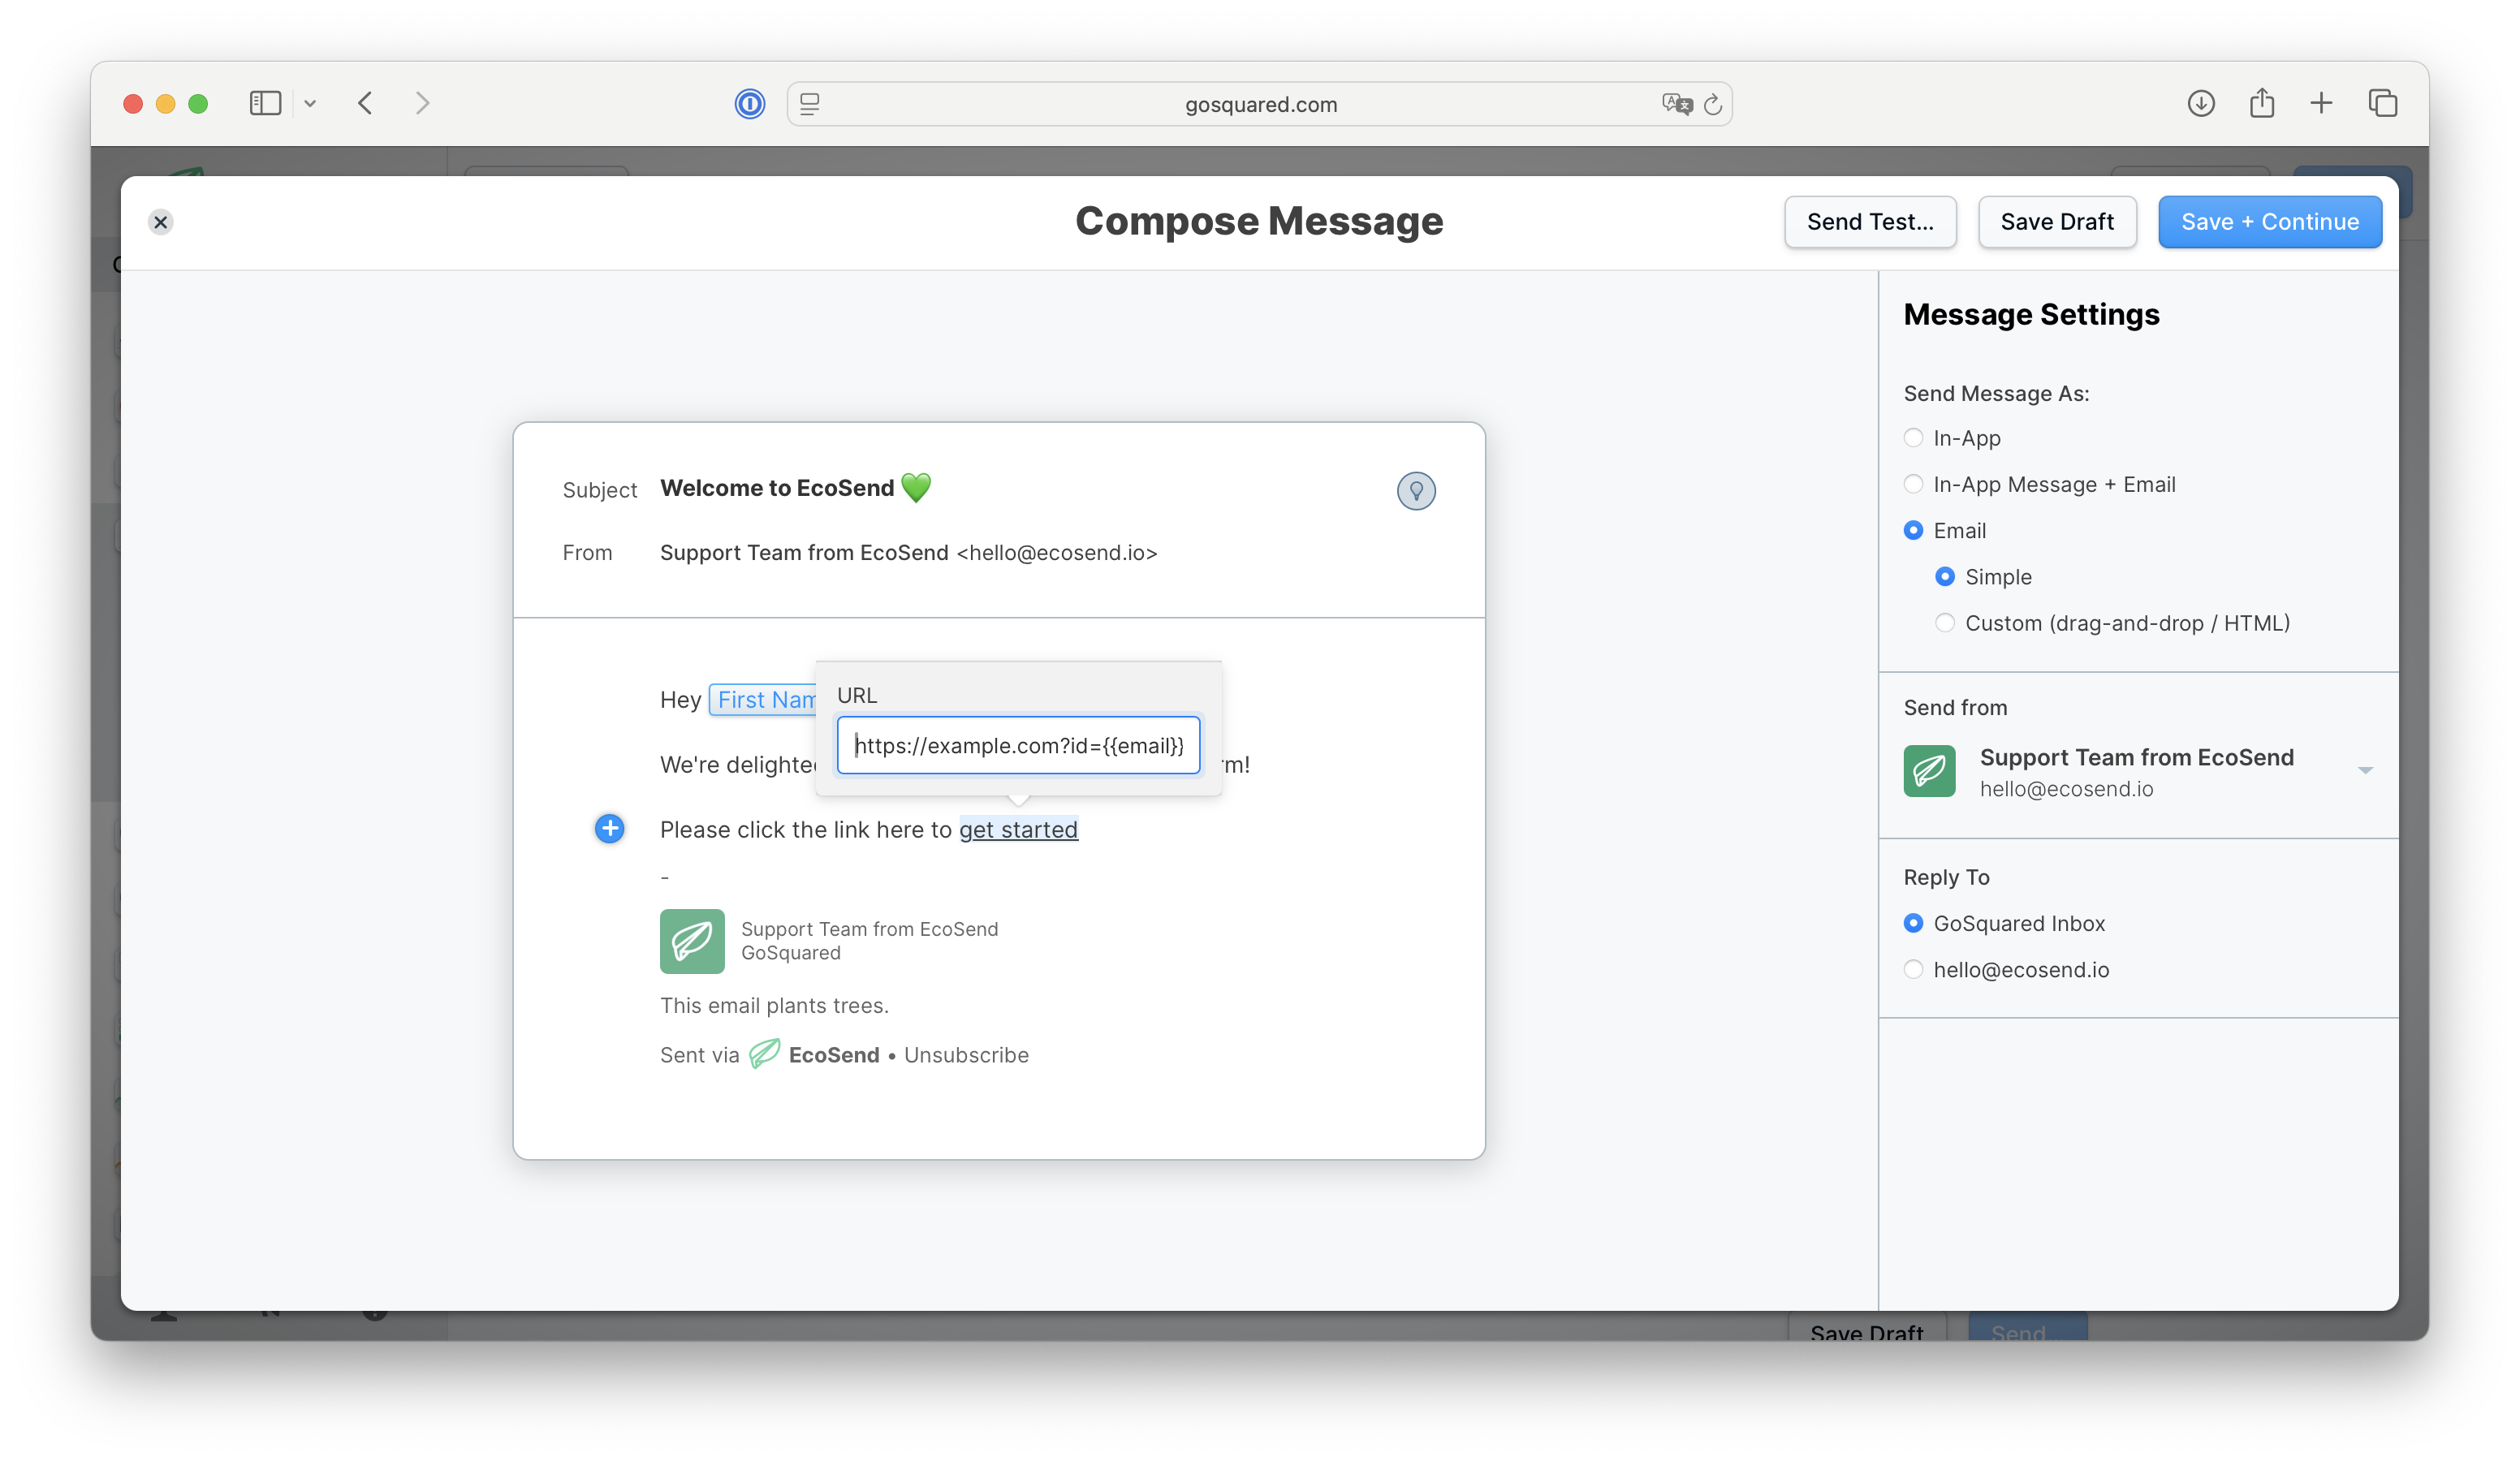Close the Compose Message dialog
This screenshot has width=2520, height=1461.
tap(161, 222)
